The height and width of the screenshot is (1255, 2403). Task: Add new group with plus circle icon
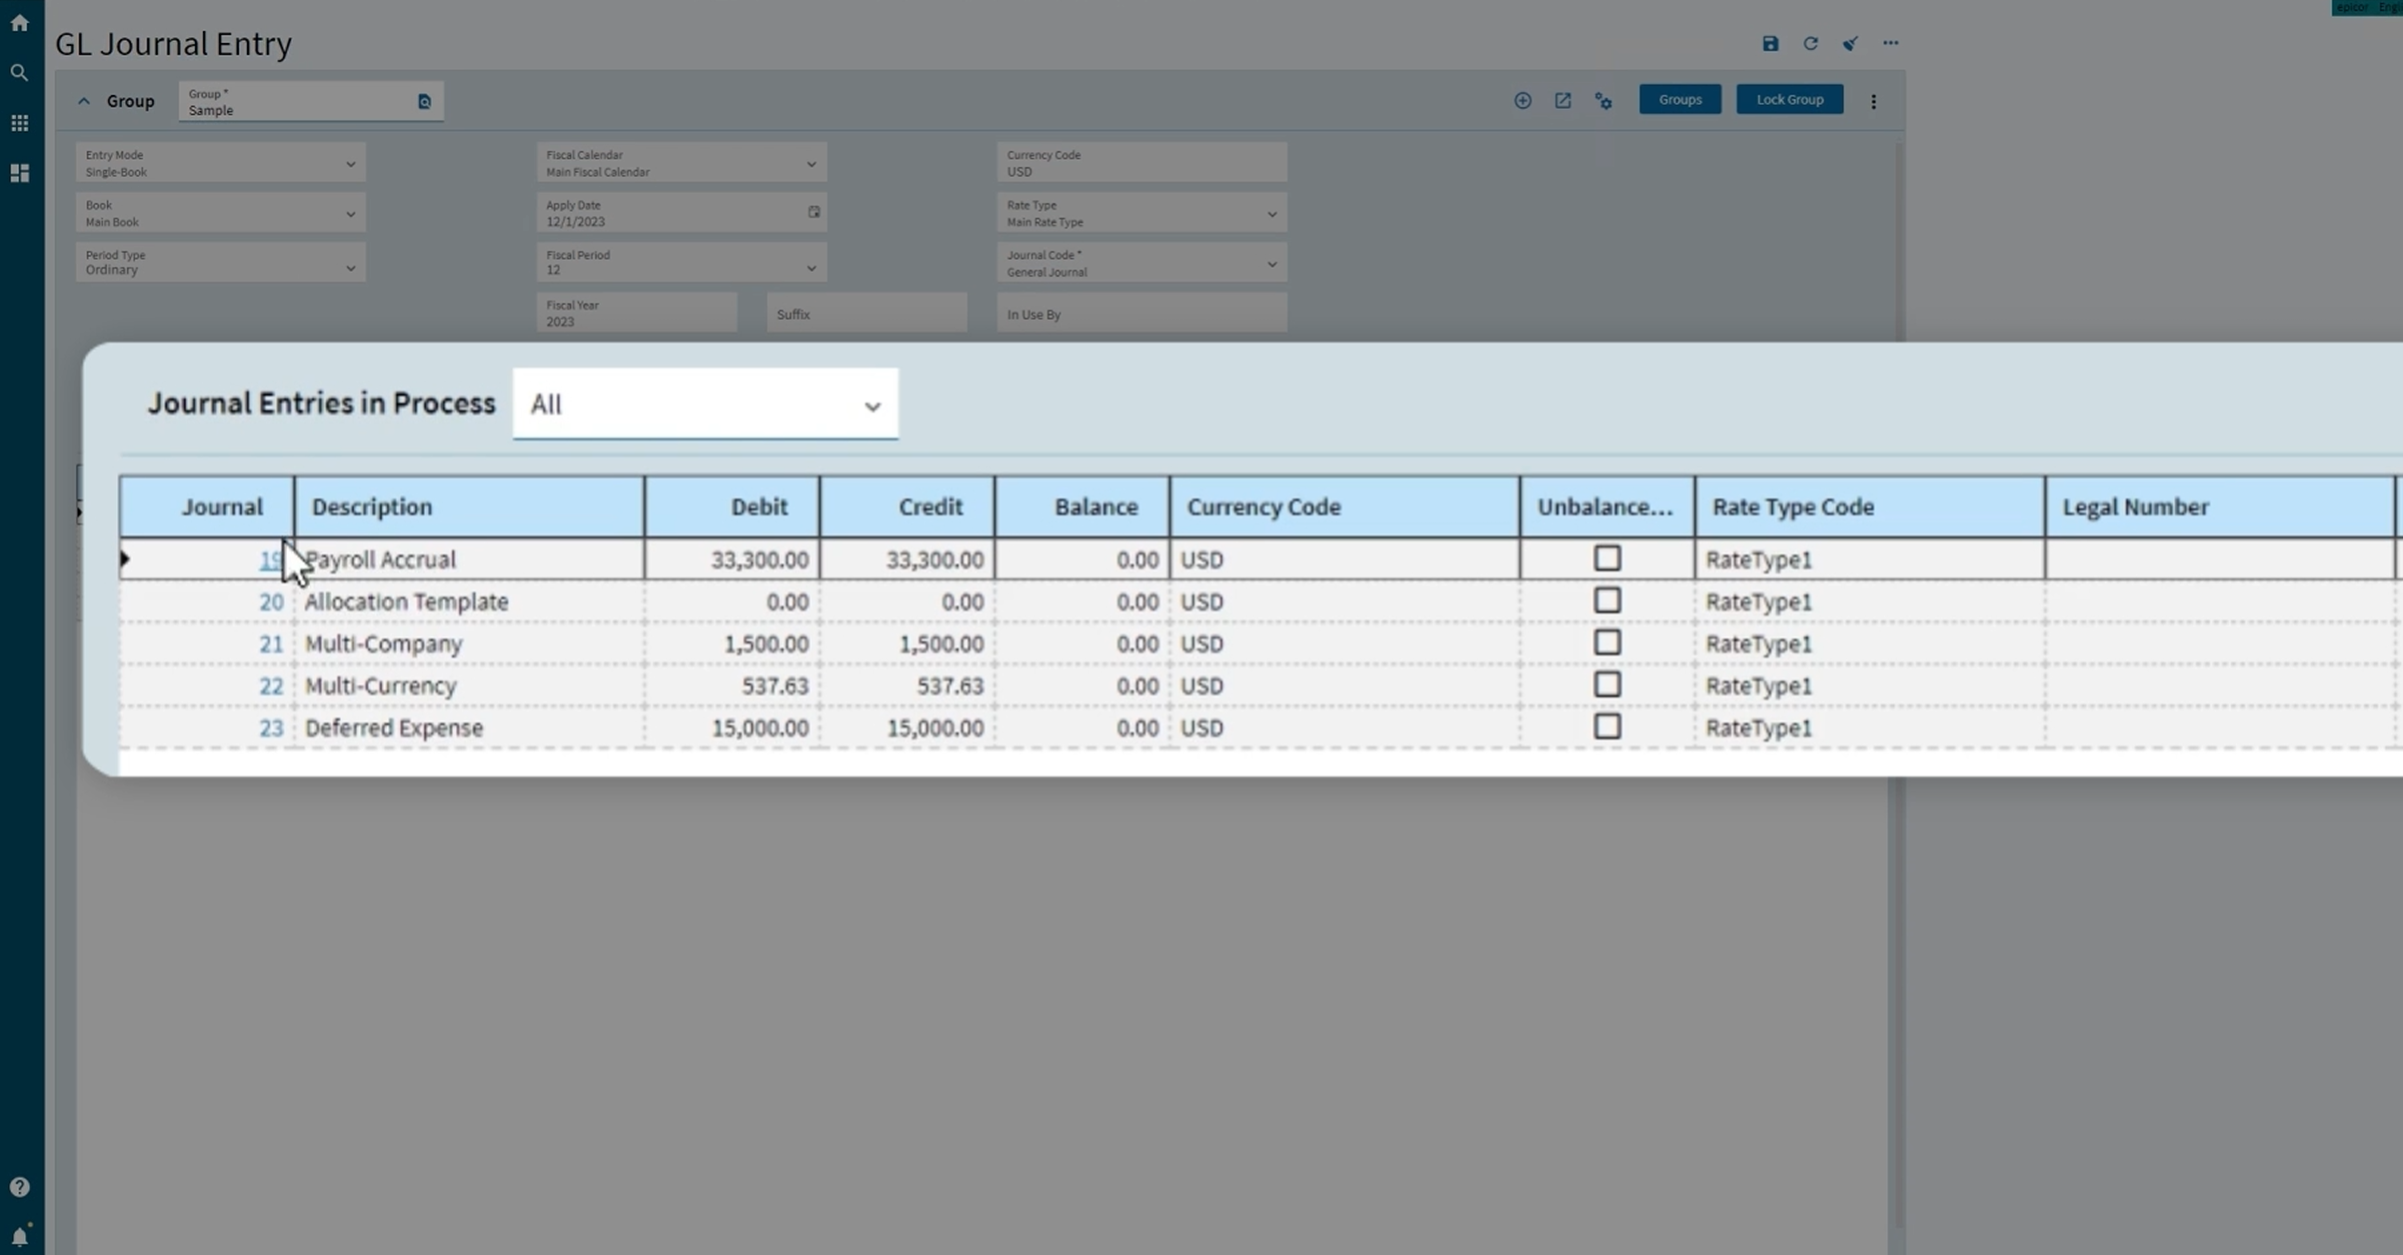[x=1522, y=100]
